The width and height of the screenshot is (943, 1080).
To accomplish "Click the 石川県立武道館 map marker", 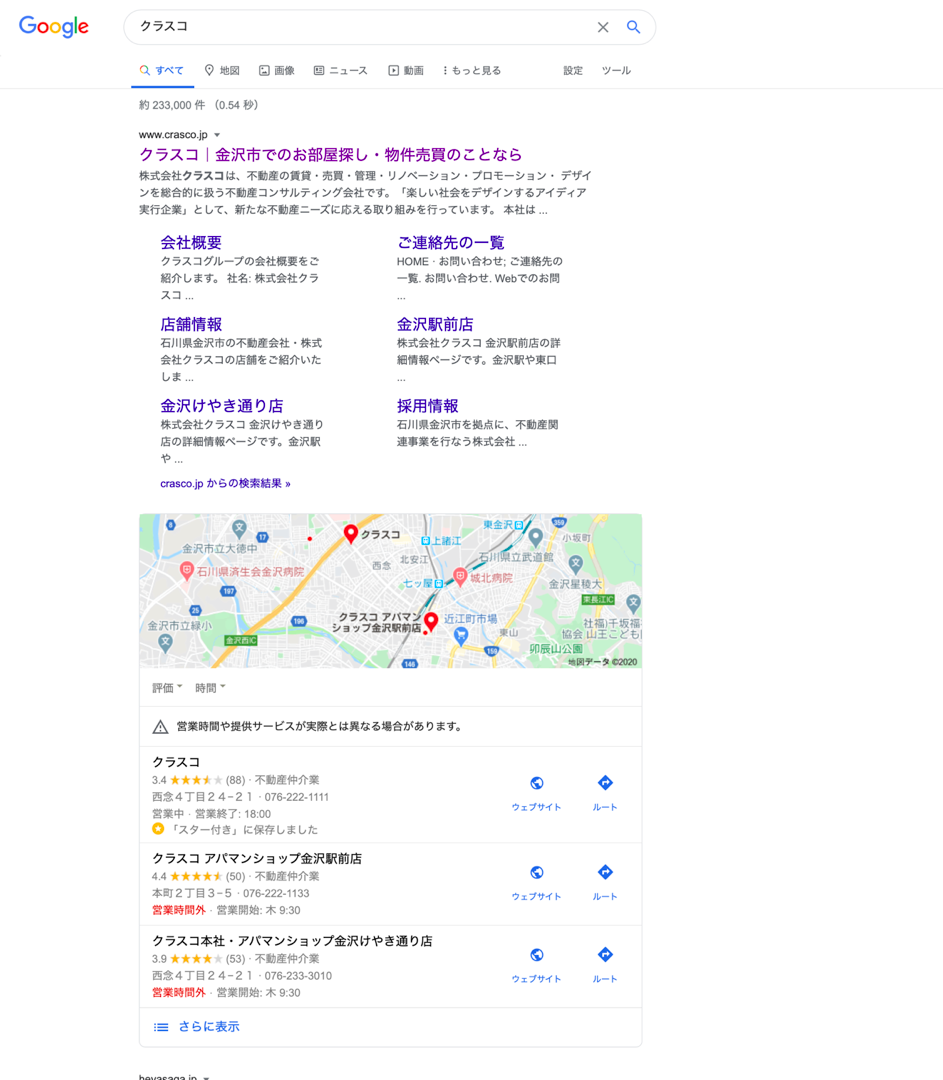I will [535, 536].
